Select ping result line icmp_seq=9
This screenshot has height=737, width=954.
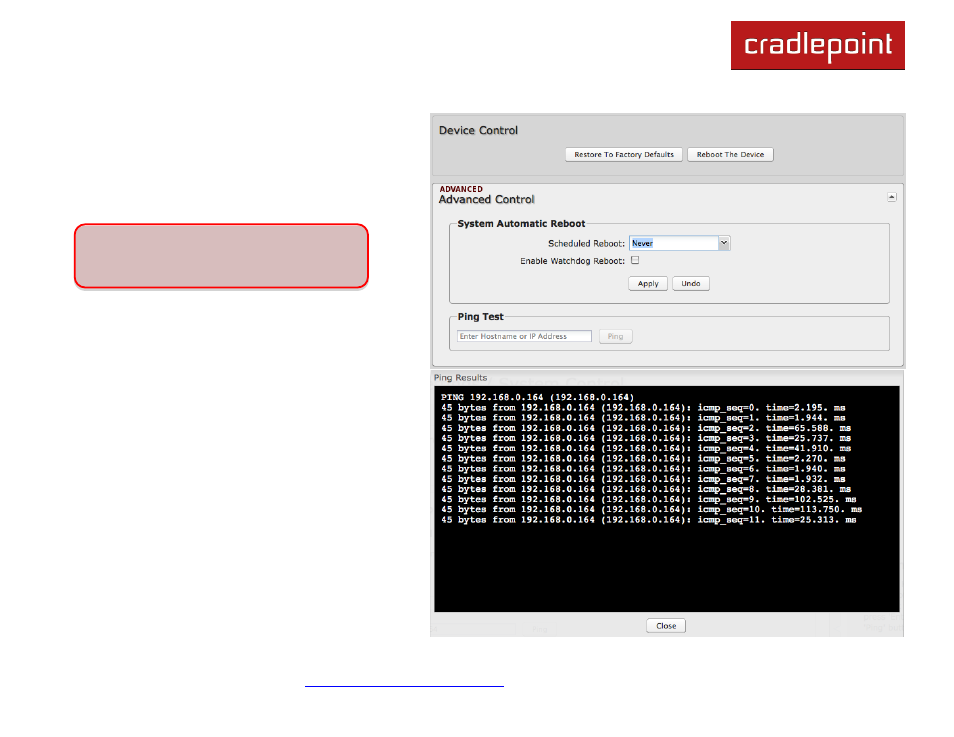[649, 499]
